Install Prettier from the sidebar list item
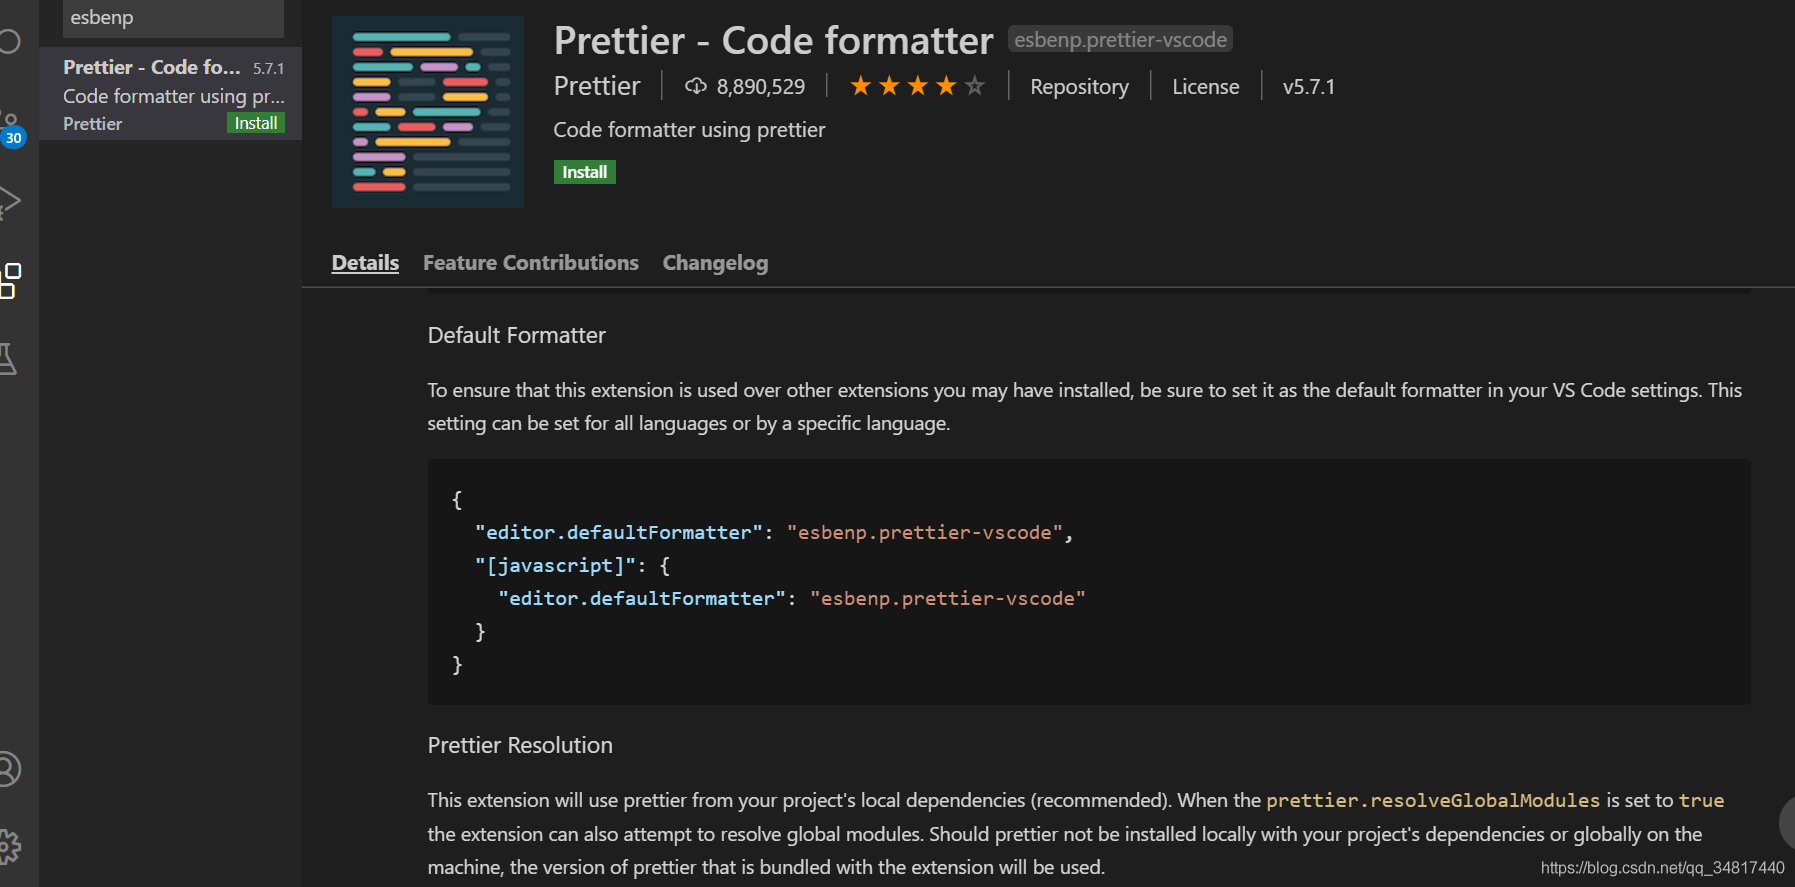This screenshot has width=1795, height=887. click(256, 123)
